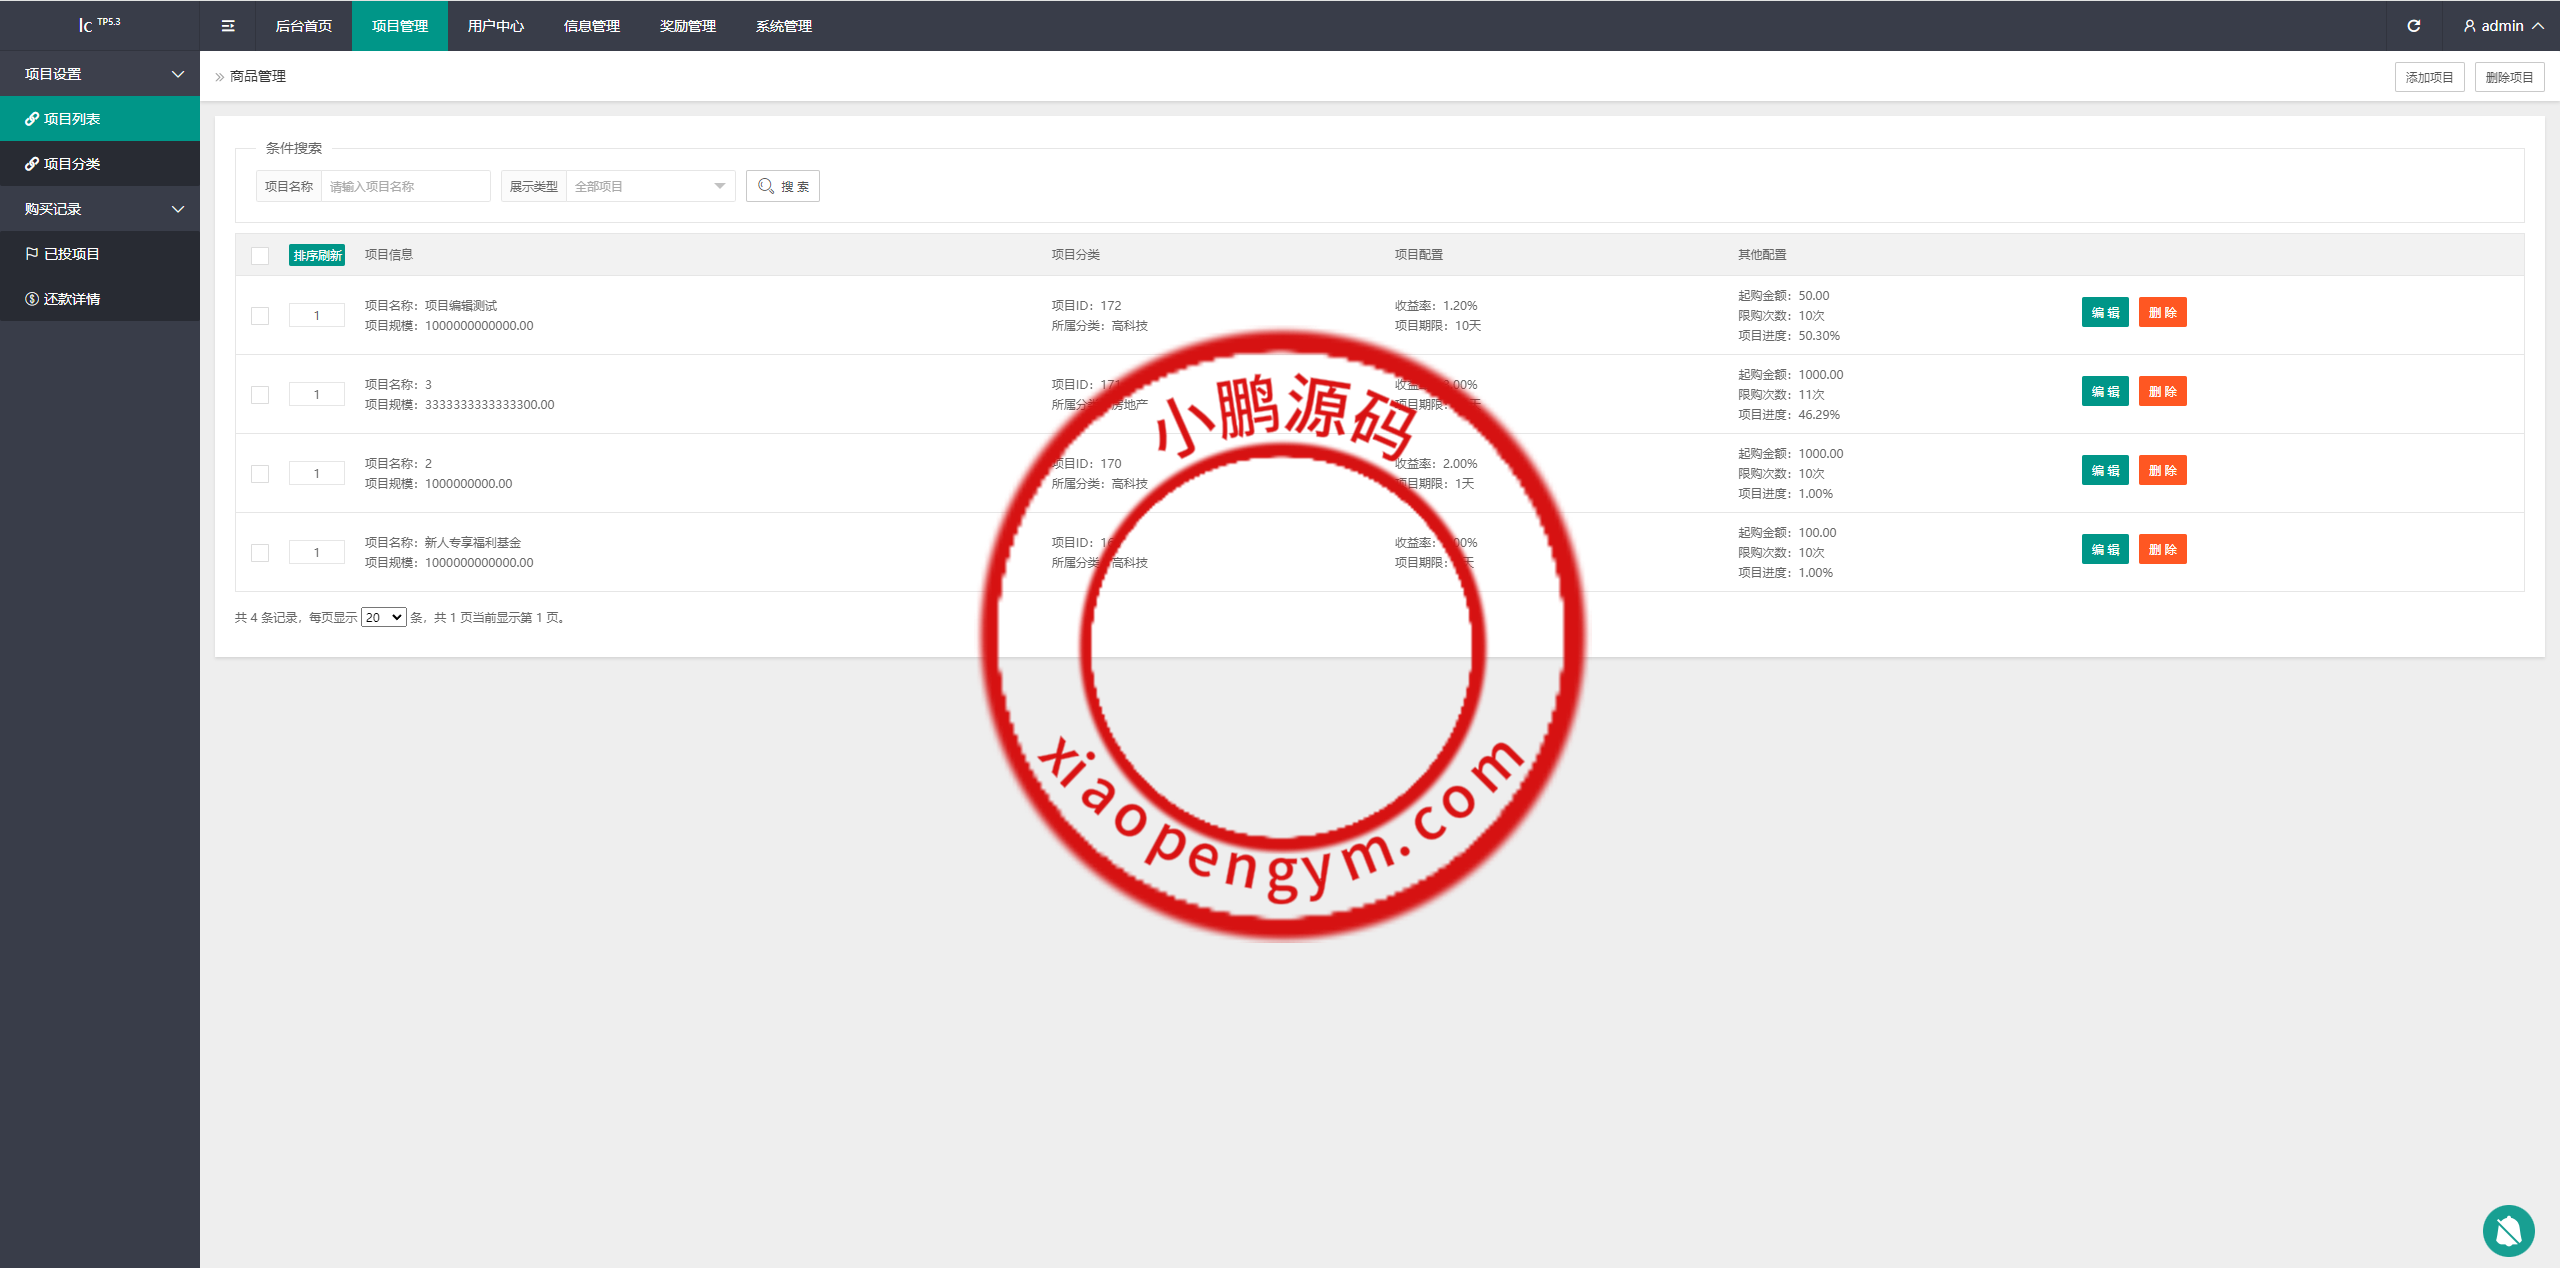Check the row for 新人专享福利基金
Viewport: 2560px width, 1268px height.
point(260,553)
